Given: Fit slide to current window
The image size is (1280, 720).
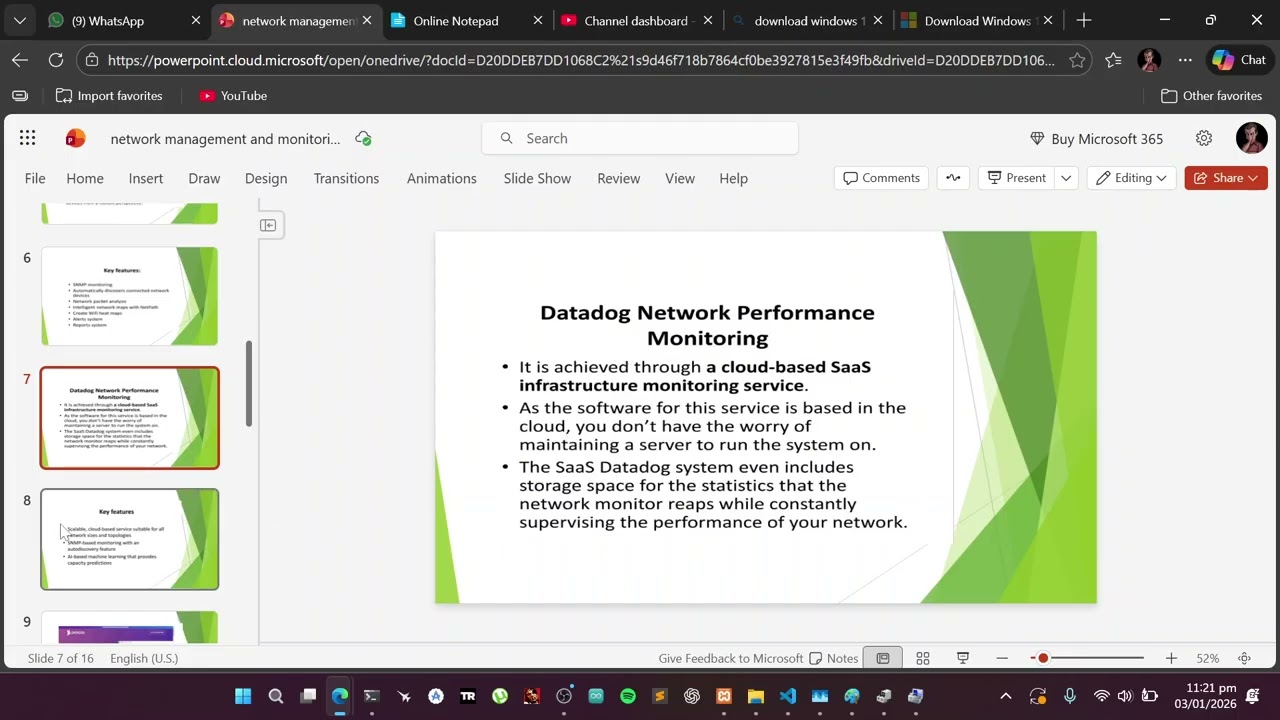Looking at the screenshot, I should (x=1245, y=658).
